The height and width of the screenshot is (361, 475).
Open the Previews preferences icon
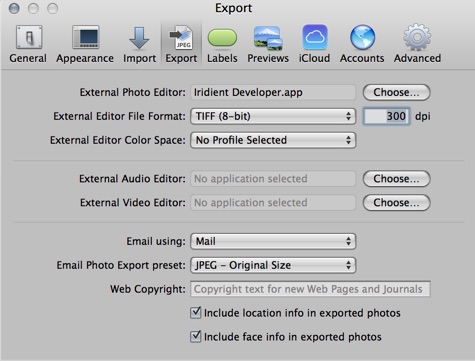(268, 38)
